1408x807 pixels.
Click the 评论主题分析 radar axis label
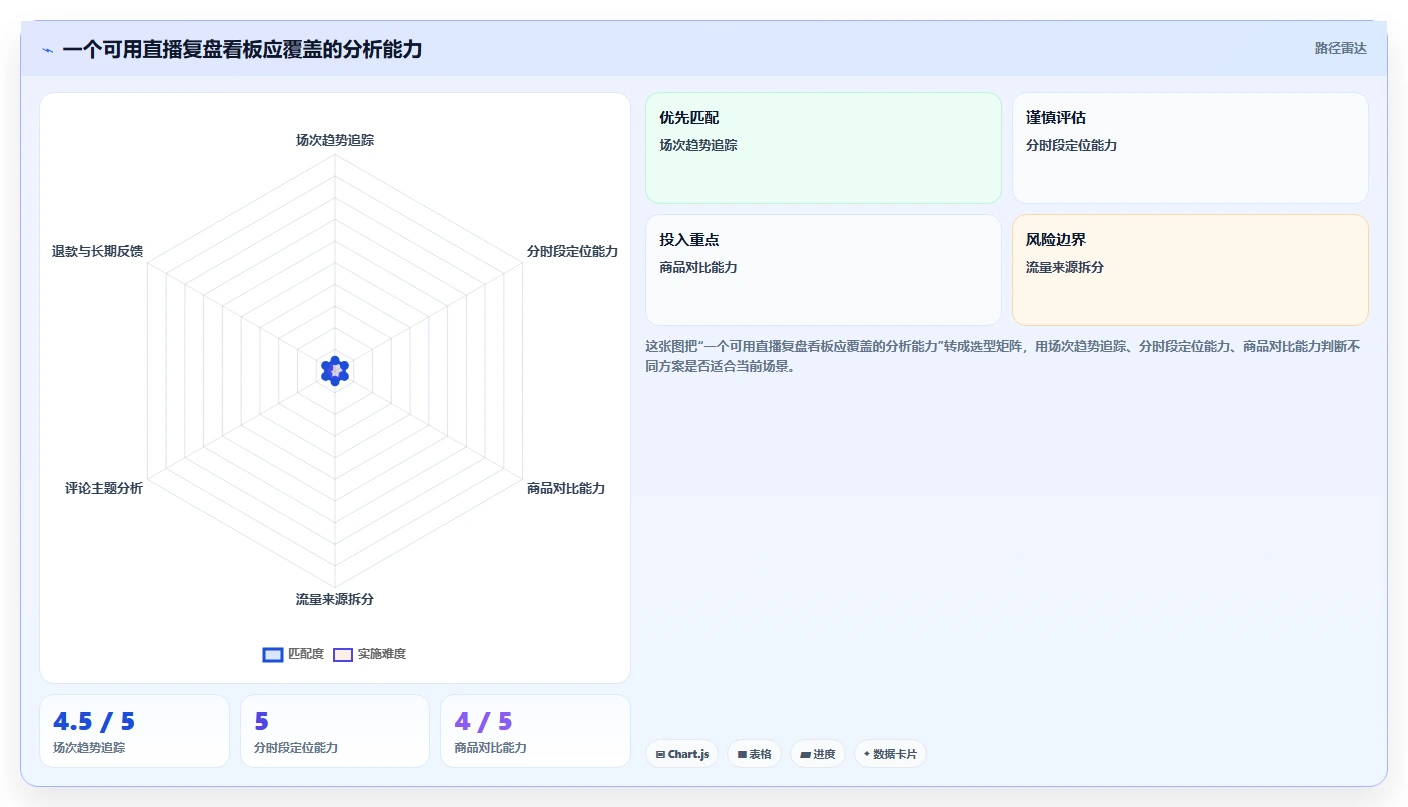104,488
